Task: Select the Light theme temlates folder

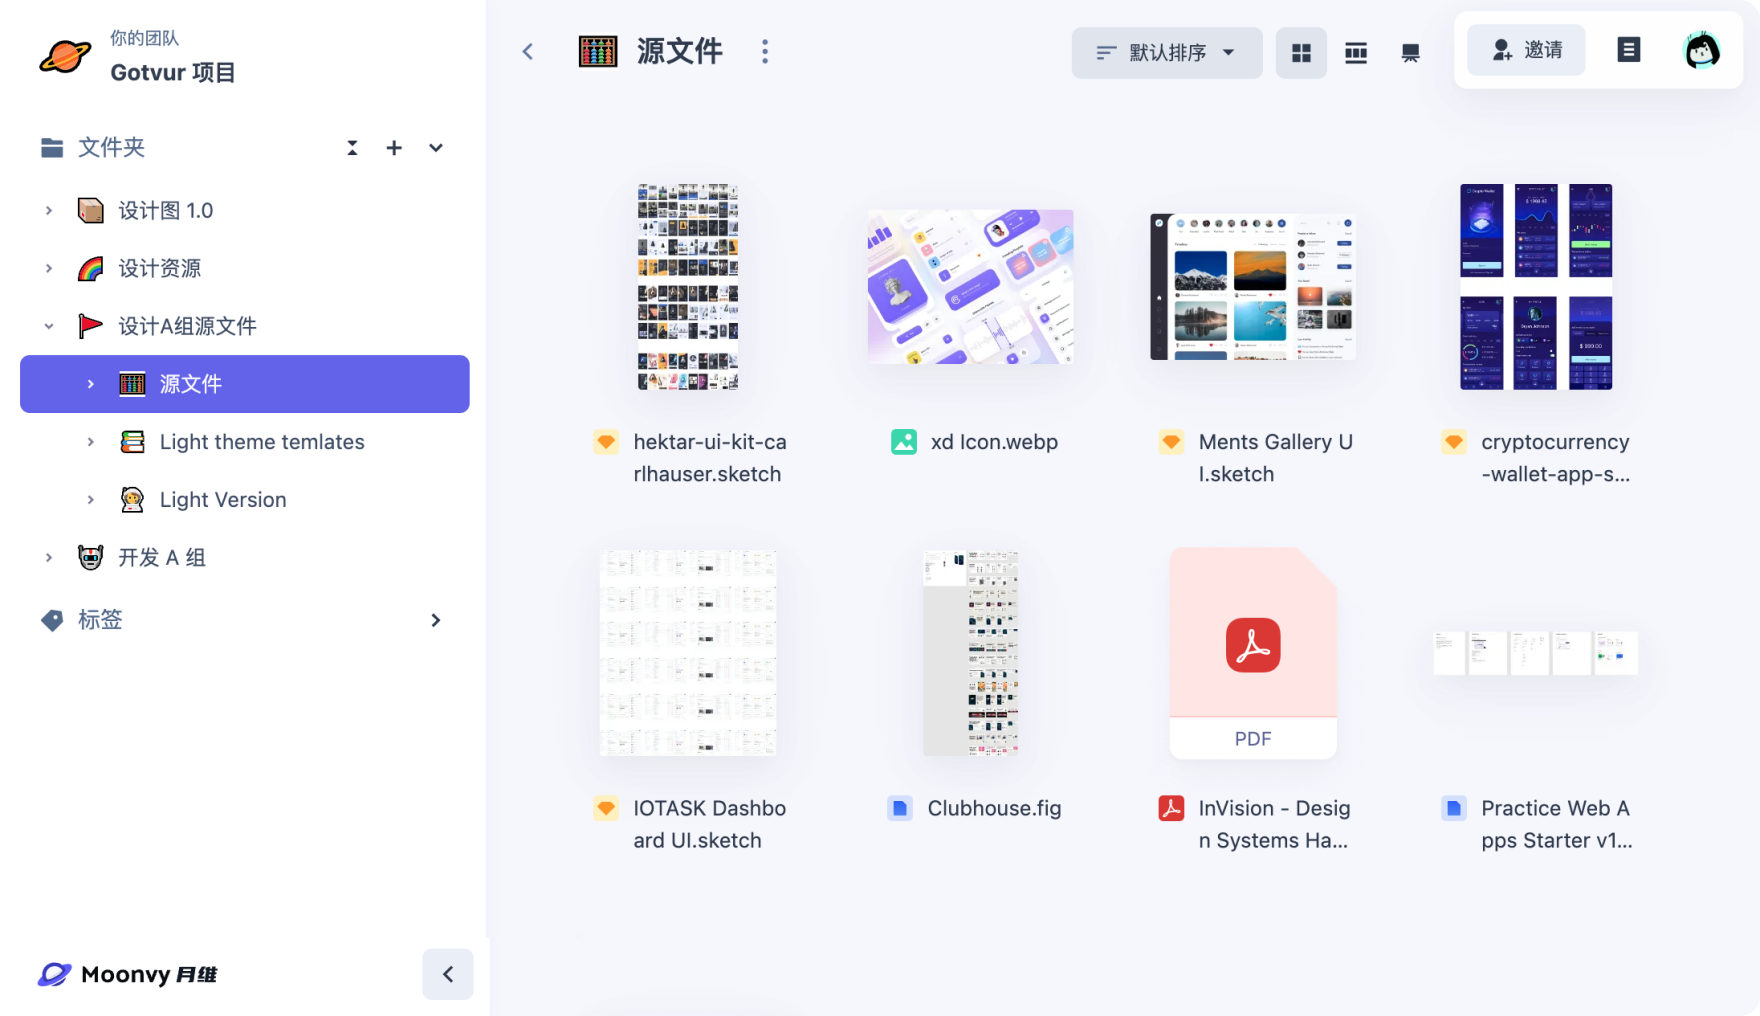Action: (x=262, y=442)
